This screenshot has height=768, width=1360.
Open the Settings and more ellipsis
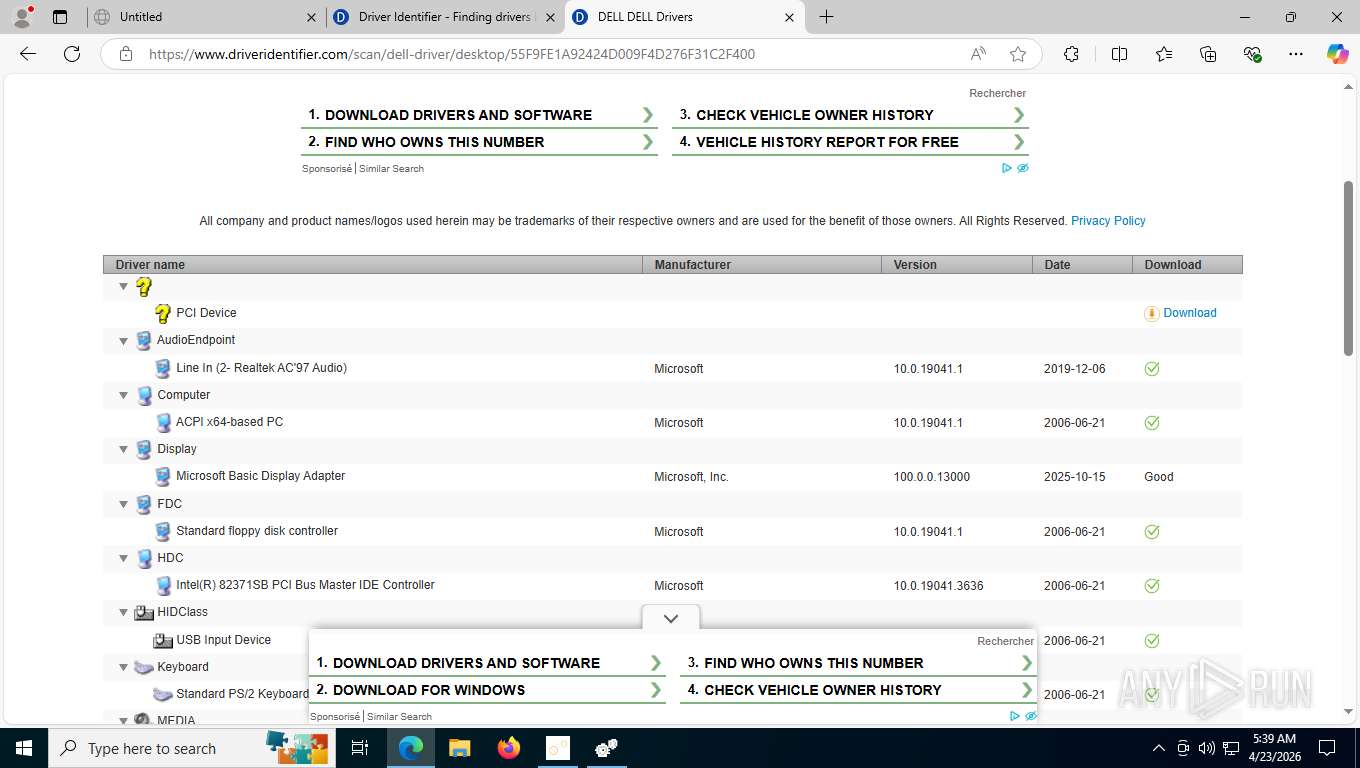point(1295,54)
